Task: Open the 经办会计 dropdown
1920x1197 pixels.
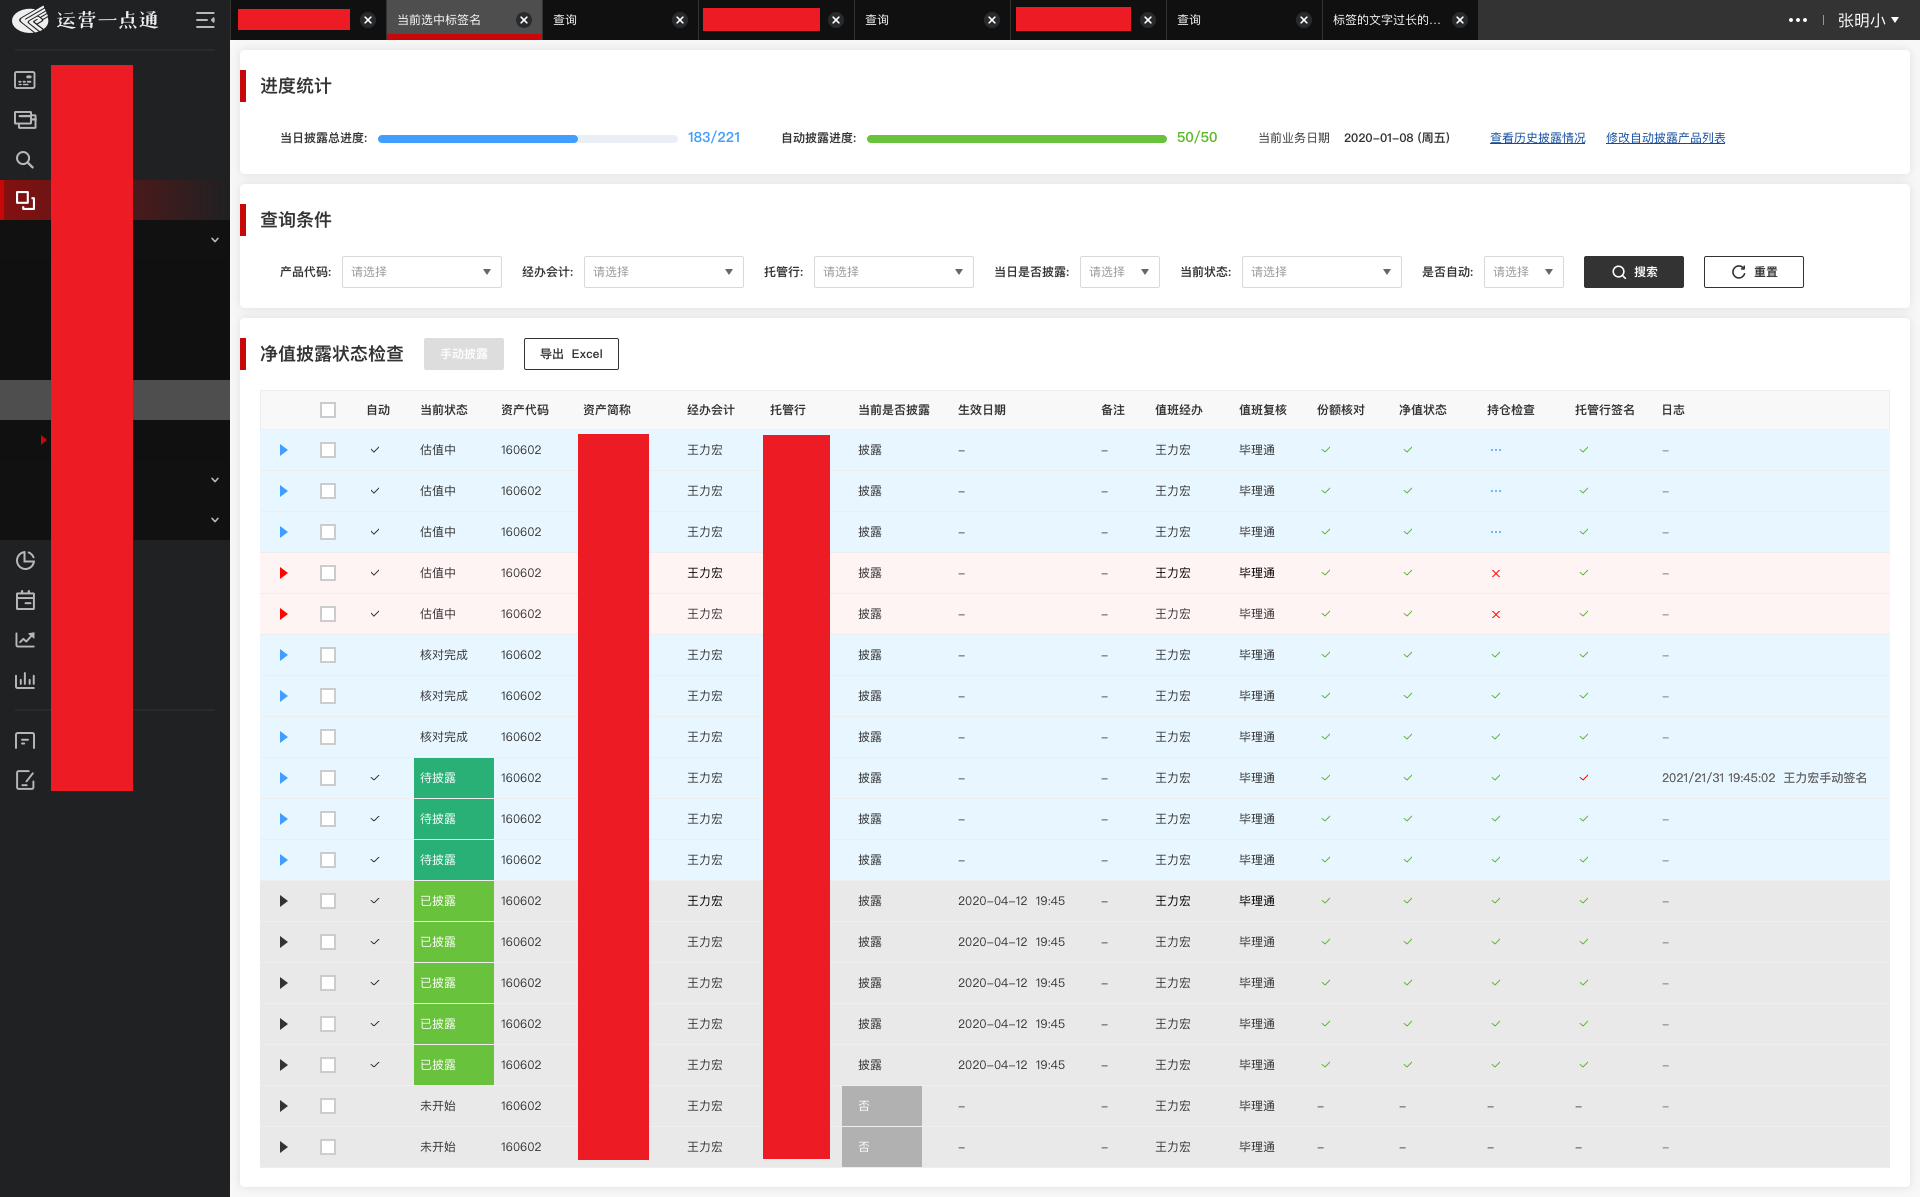Action: 664,272
